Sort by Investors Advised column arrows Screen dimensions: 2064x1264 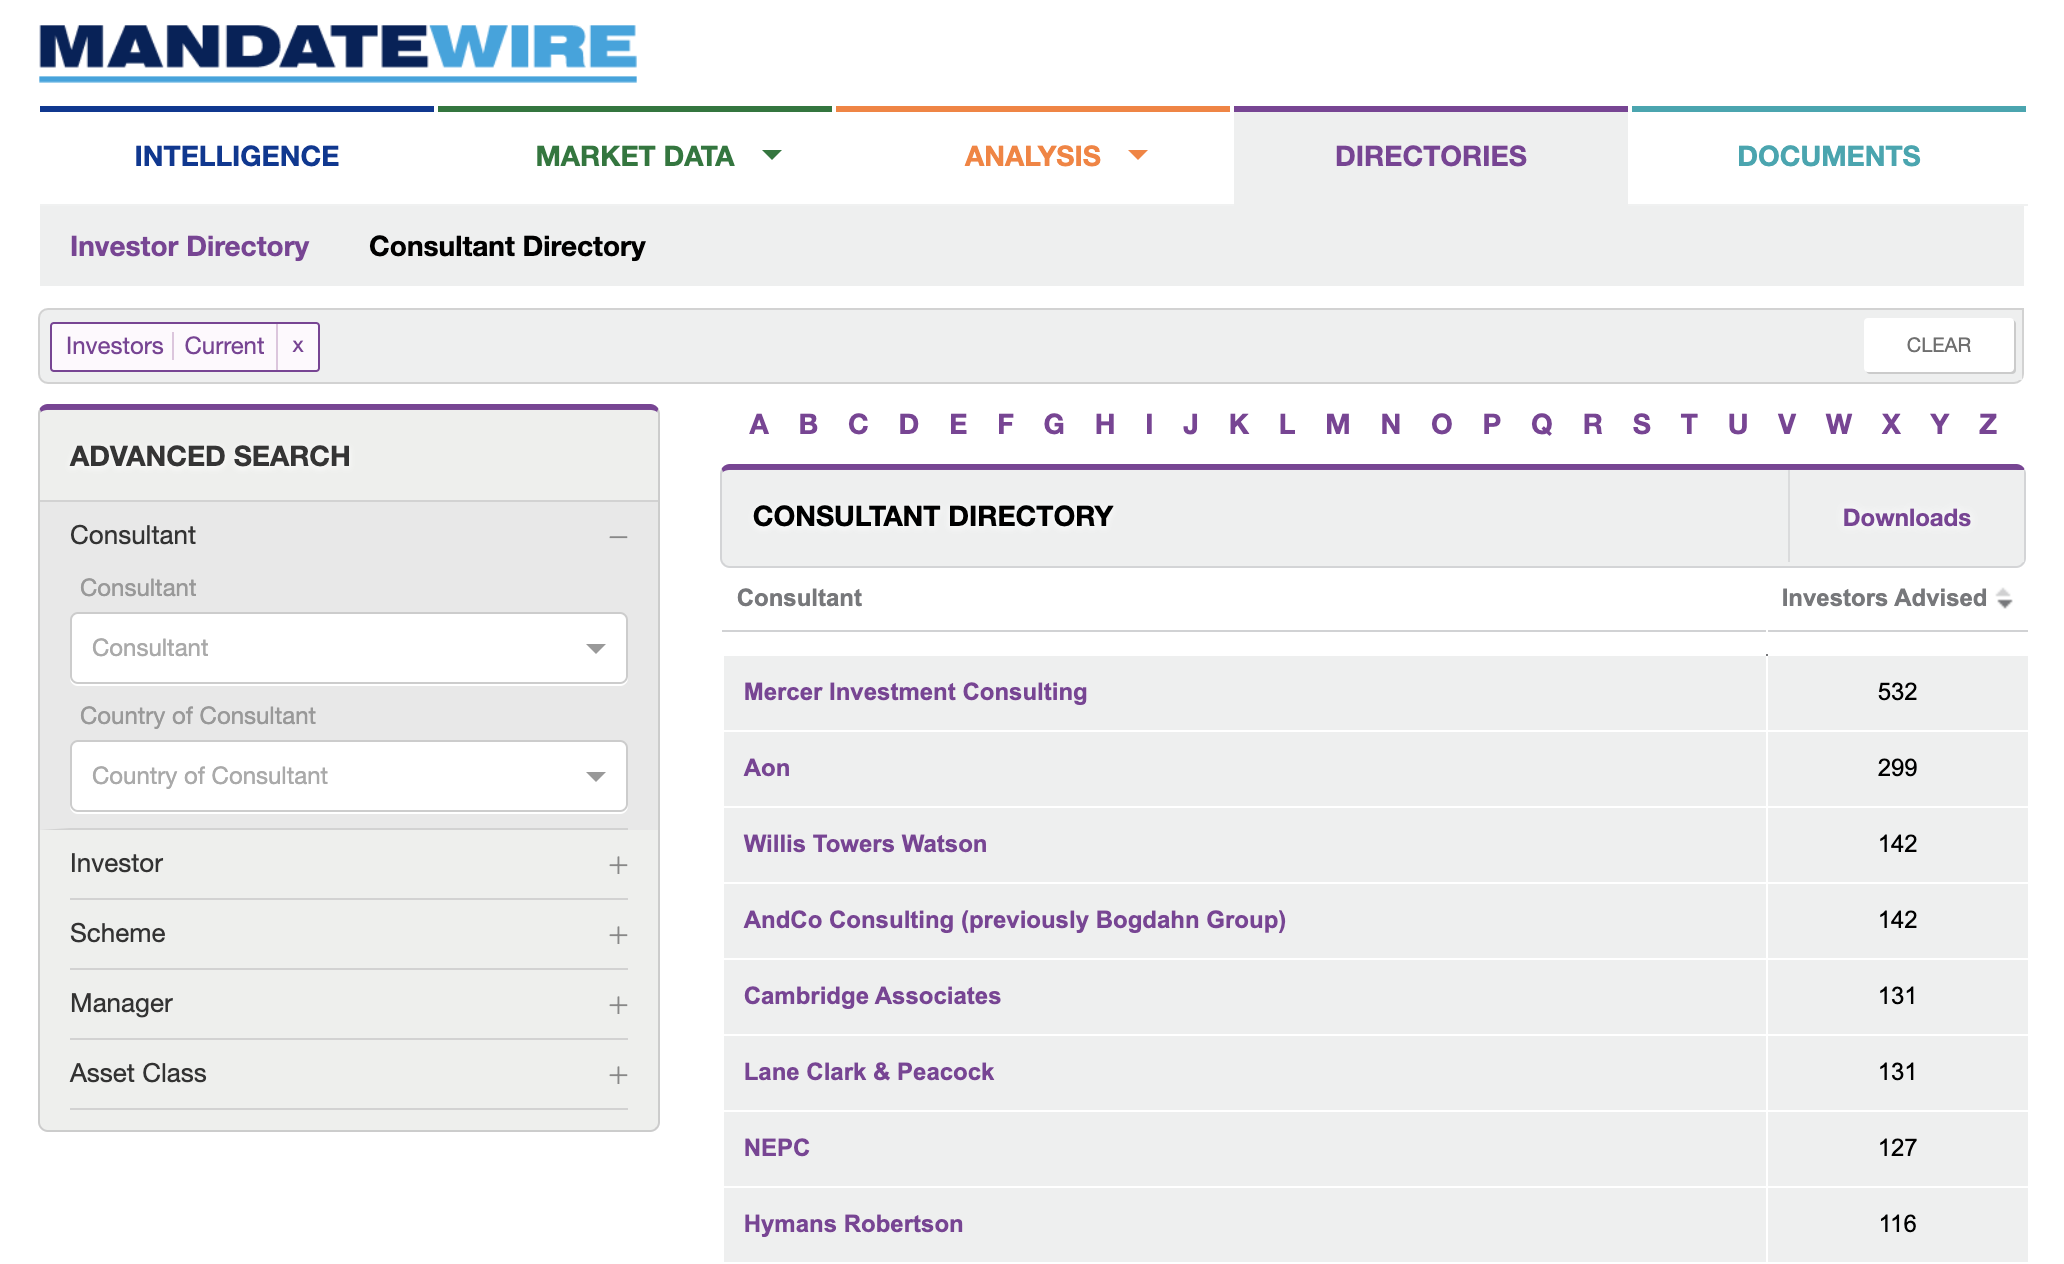[x=2004, y=598]
